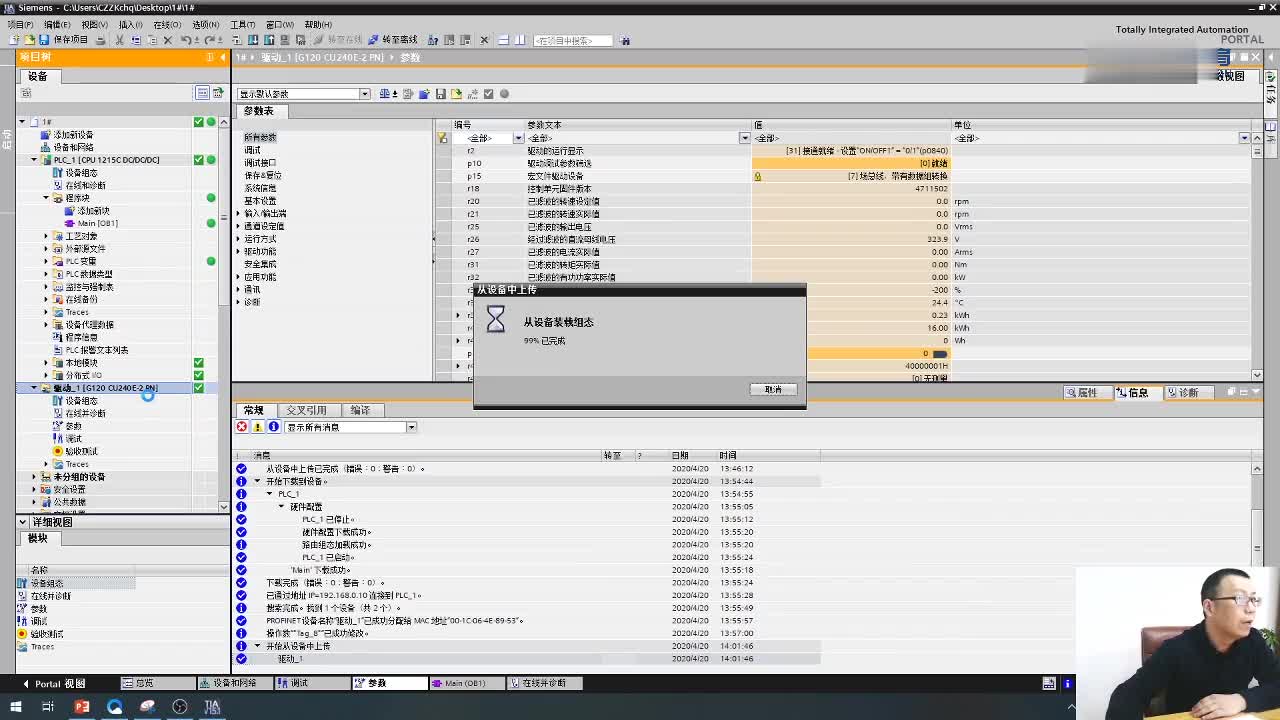Click the grey circle icon in parameter toolbar
Screen dimensions: 1280x720
pos(504,94)
